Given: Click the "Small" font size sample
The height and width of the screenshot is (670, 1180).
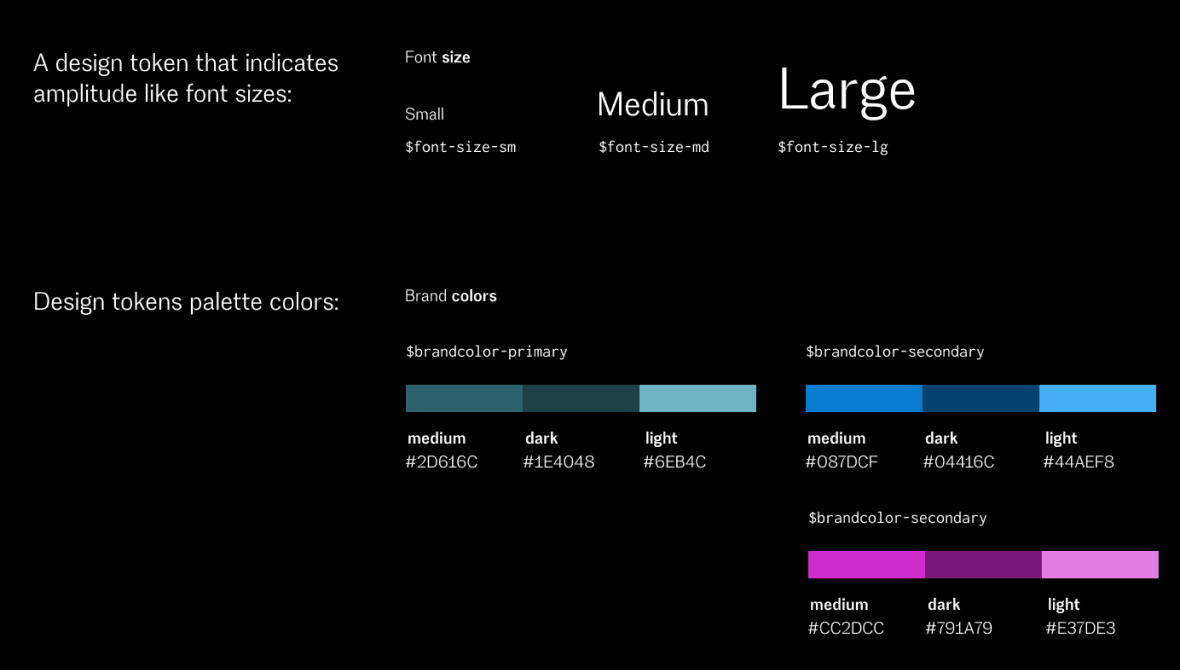Looking at the screenshot, I should point(424,114).
